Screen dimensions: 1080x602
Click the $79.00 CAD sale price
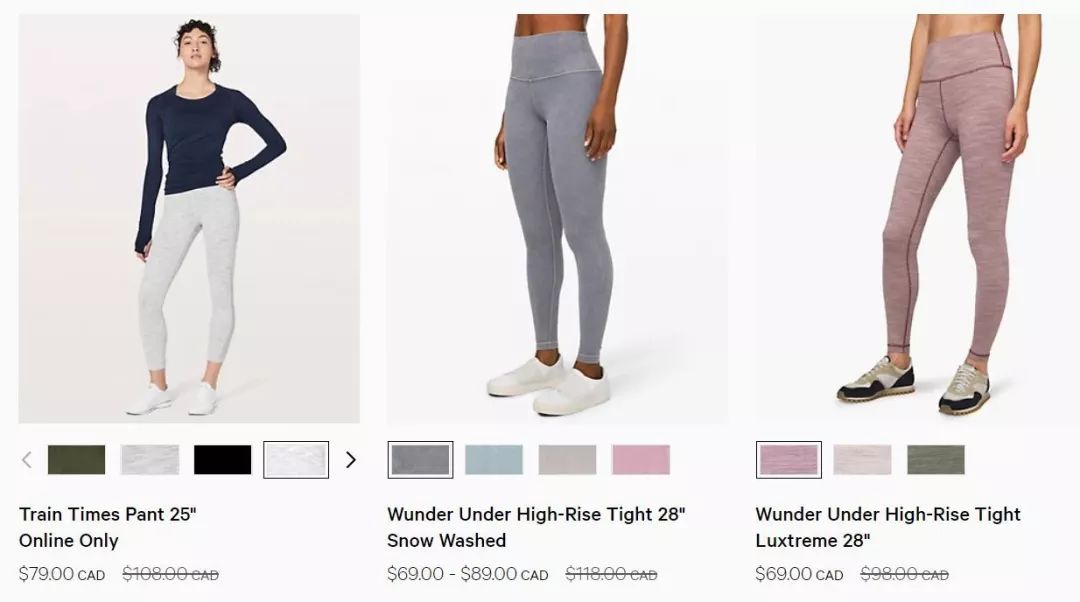coord(62,574)
